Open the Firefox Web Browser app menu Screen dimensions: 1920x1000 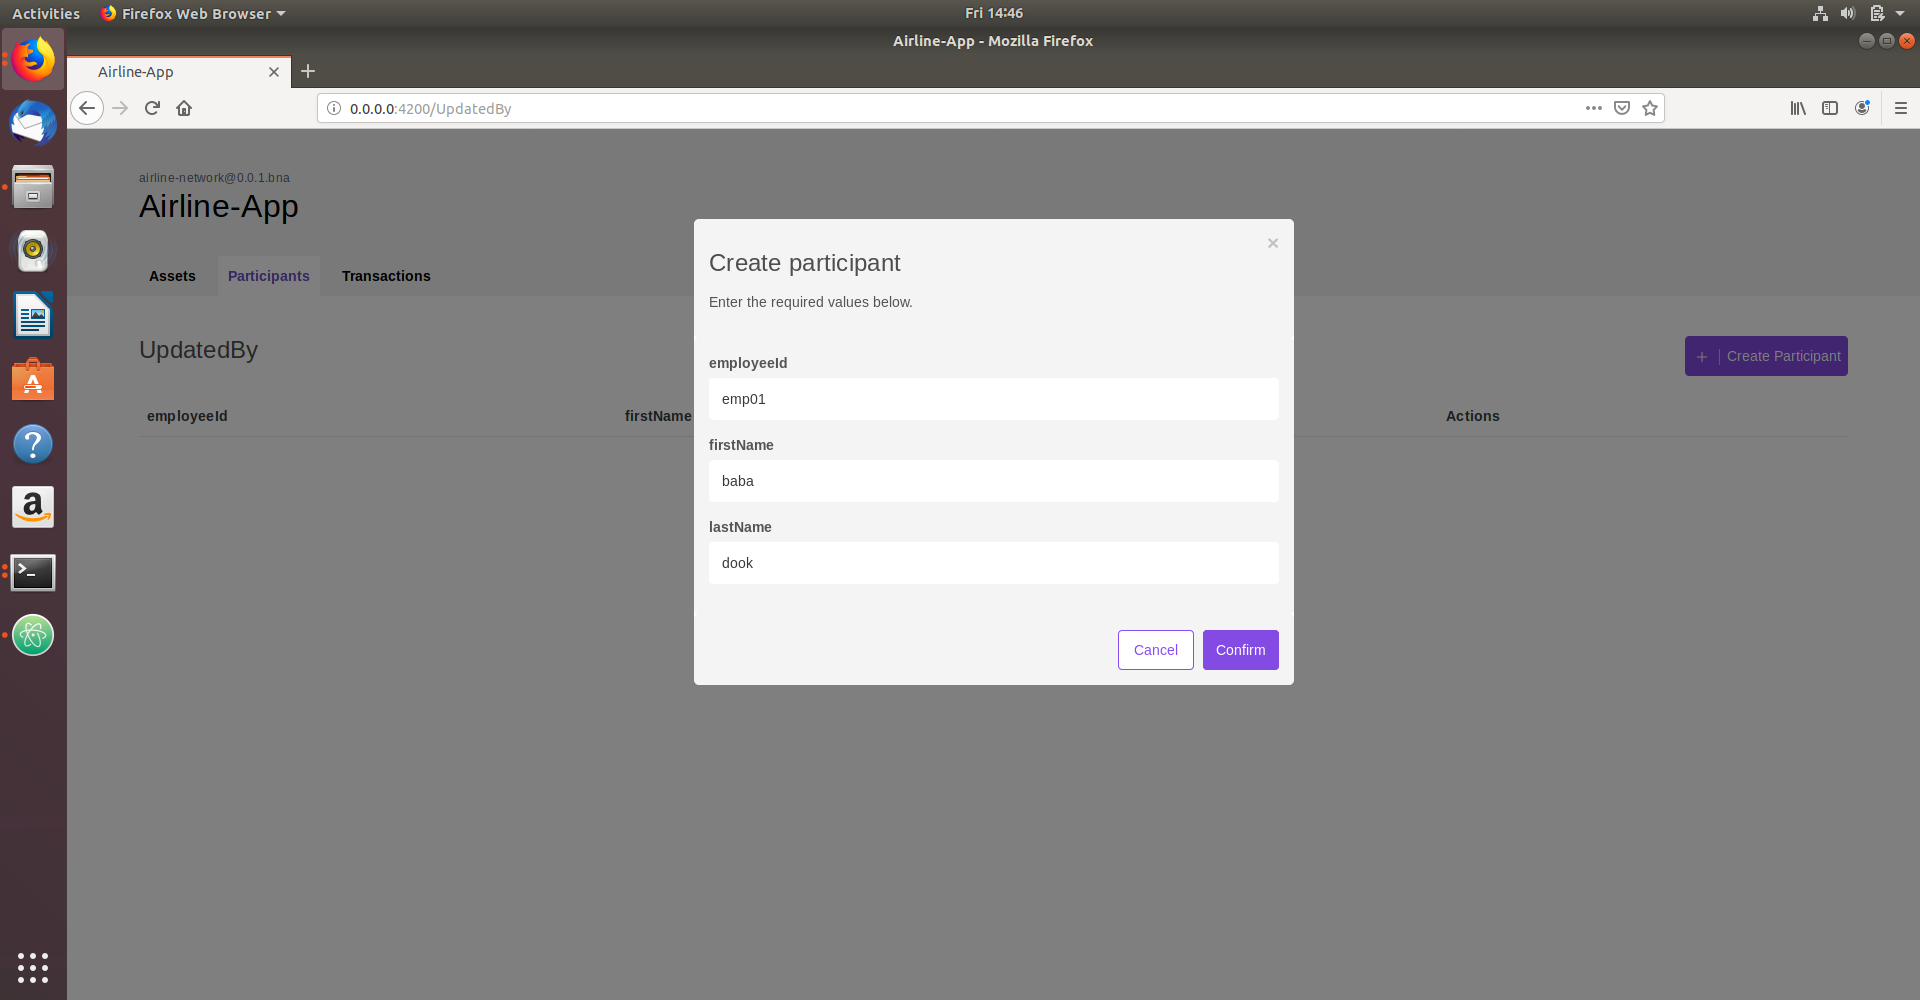click(192, 13)
